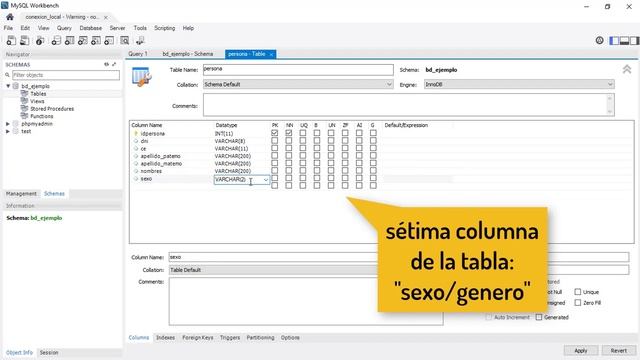The width and height of the screenshot is (640, 360).
Task: Check NN for sexo column
Action: 289,178
